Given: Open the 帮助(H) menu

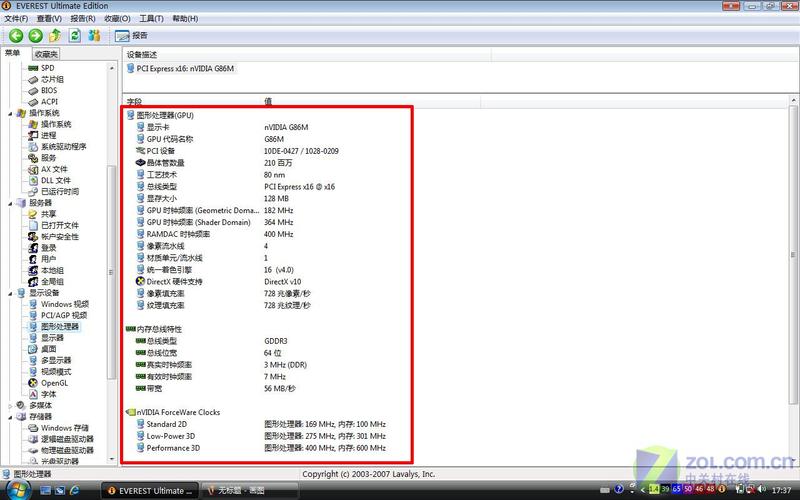Looking at the screenshot, I should click(185, 18).
